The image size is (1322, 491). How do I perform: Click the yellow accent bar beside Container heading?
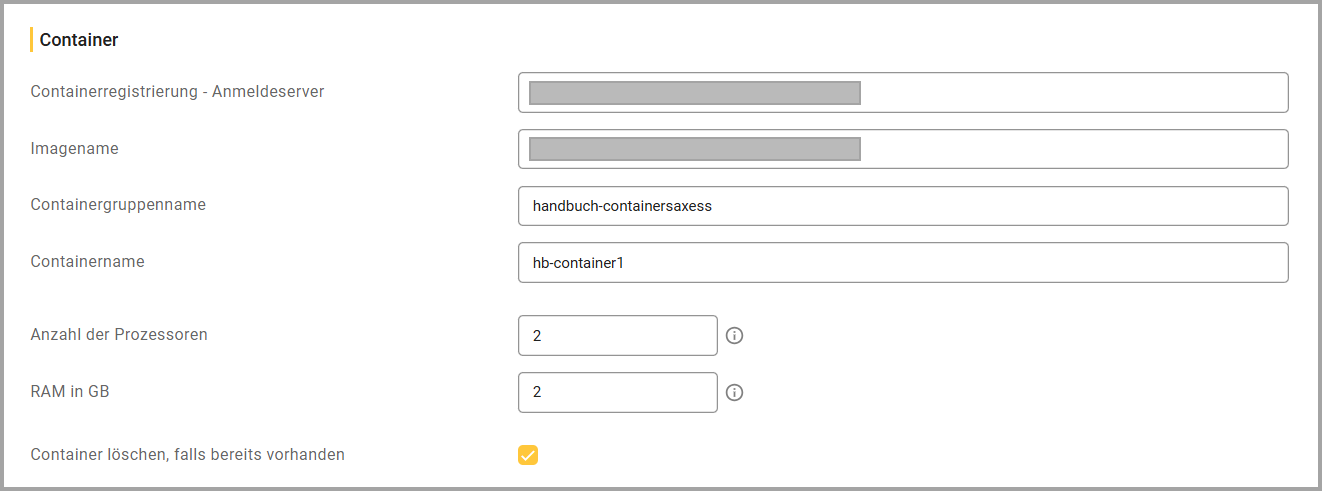[x=32, y=40]
